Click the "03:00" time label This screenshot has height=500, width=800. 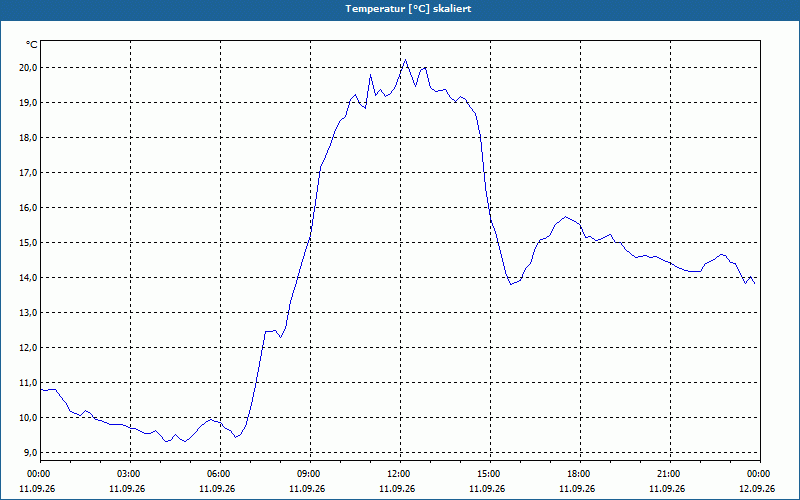click(x=128, y=474)
